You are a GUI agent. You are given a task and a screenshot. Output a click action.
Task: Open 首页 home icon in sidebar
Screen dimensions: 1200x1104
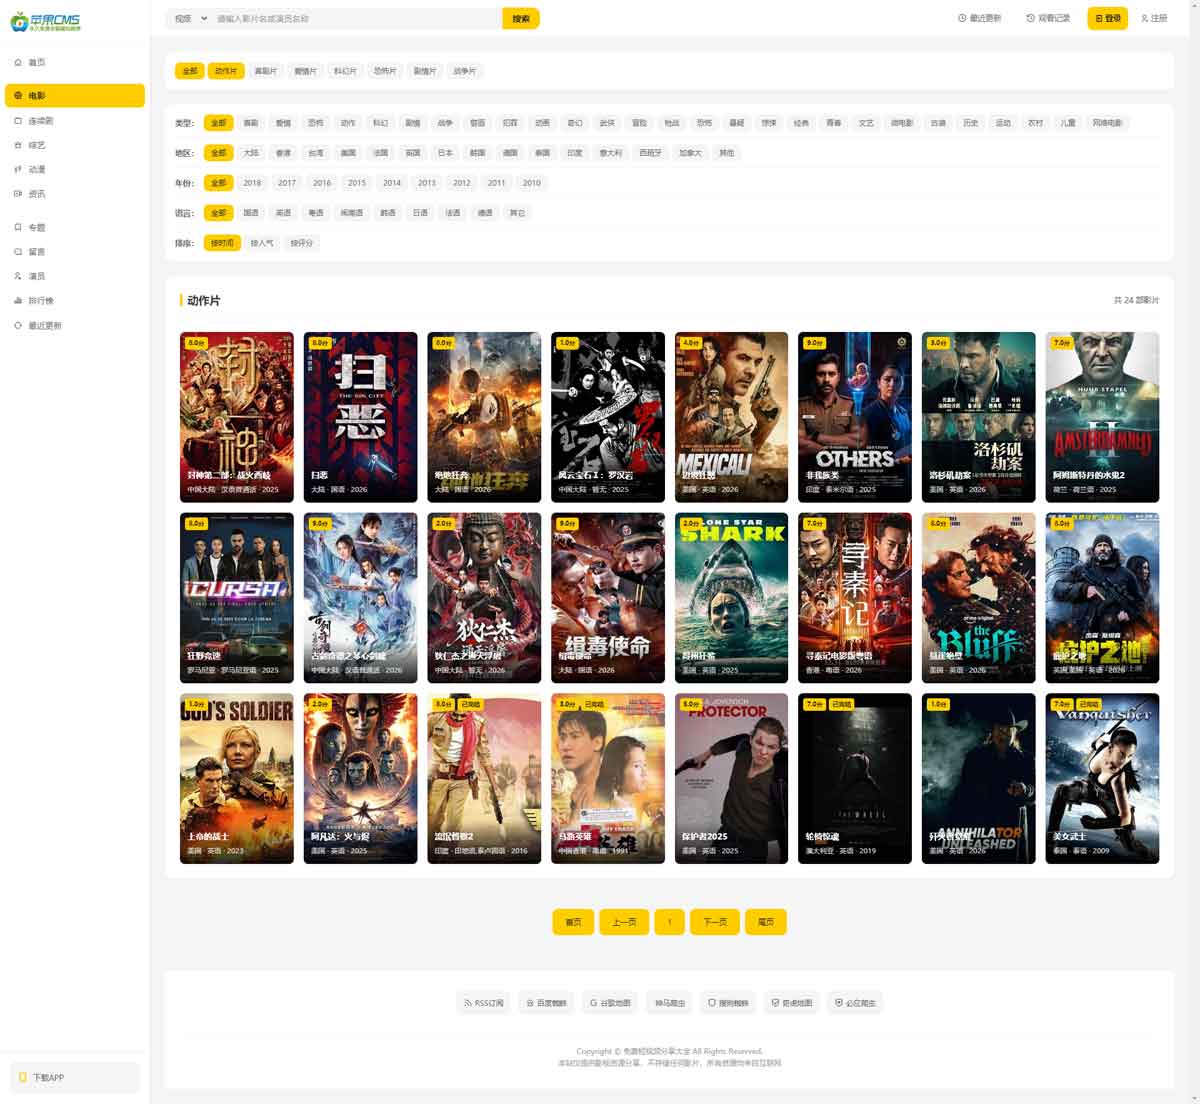click(x=18, y=62)
